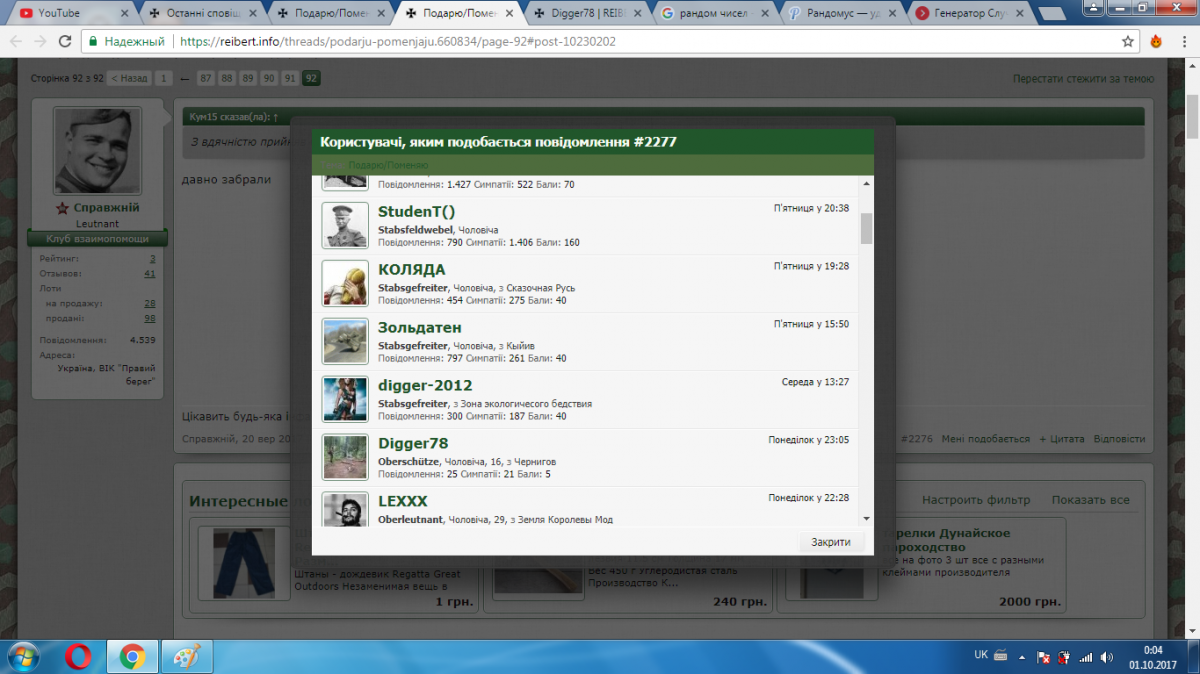
Task: Open Opera from the taskbar
Action: point(79,657)
